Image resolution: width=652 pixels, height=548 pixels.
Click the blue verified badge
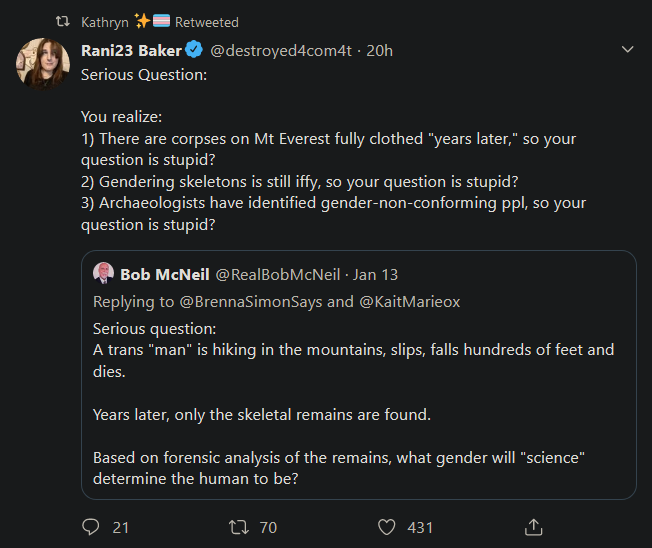[x=194, y=49]
